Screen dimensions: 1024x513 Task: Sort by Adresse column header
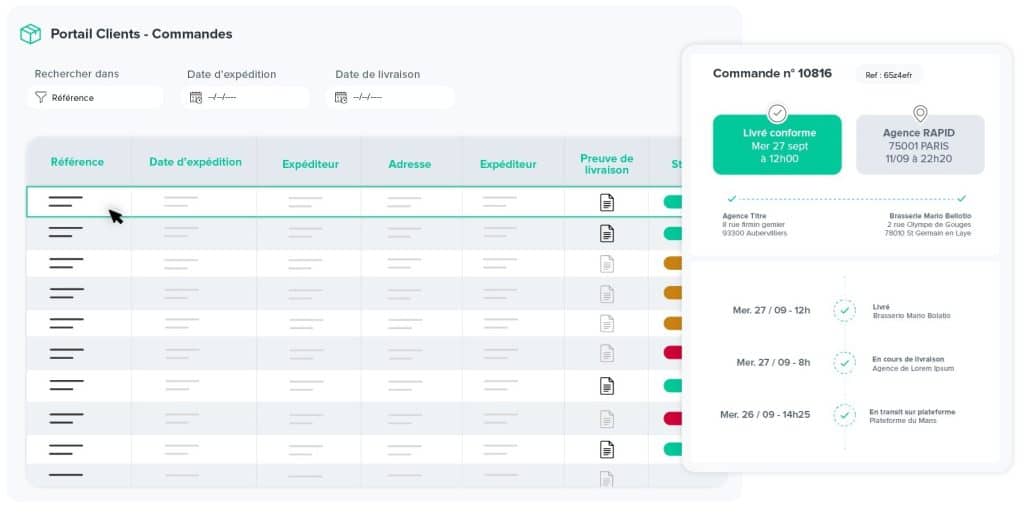tap(409, 164)
